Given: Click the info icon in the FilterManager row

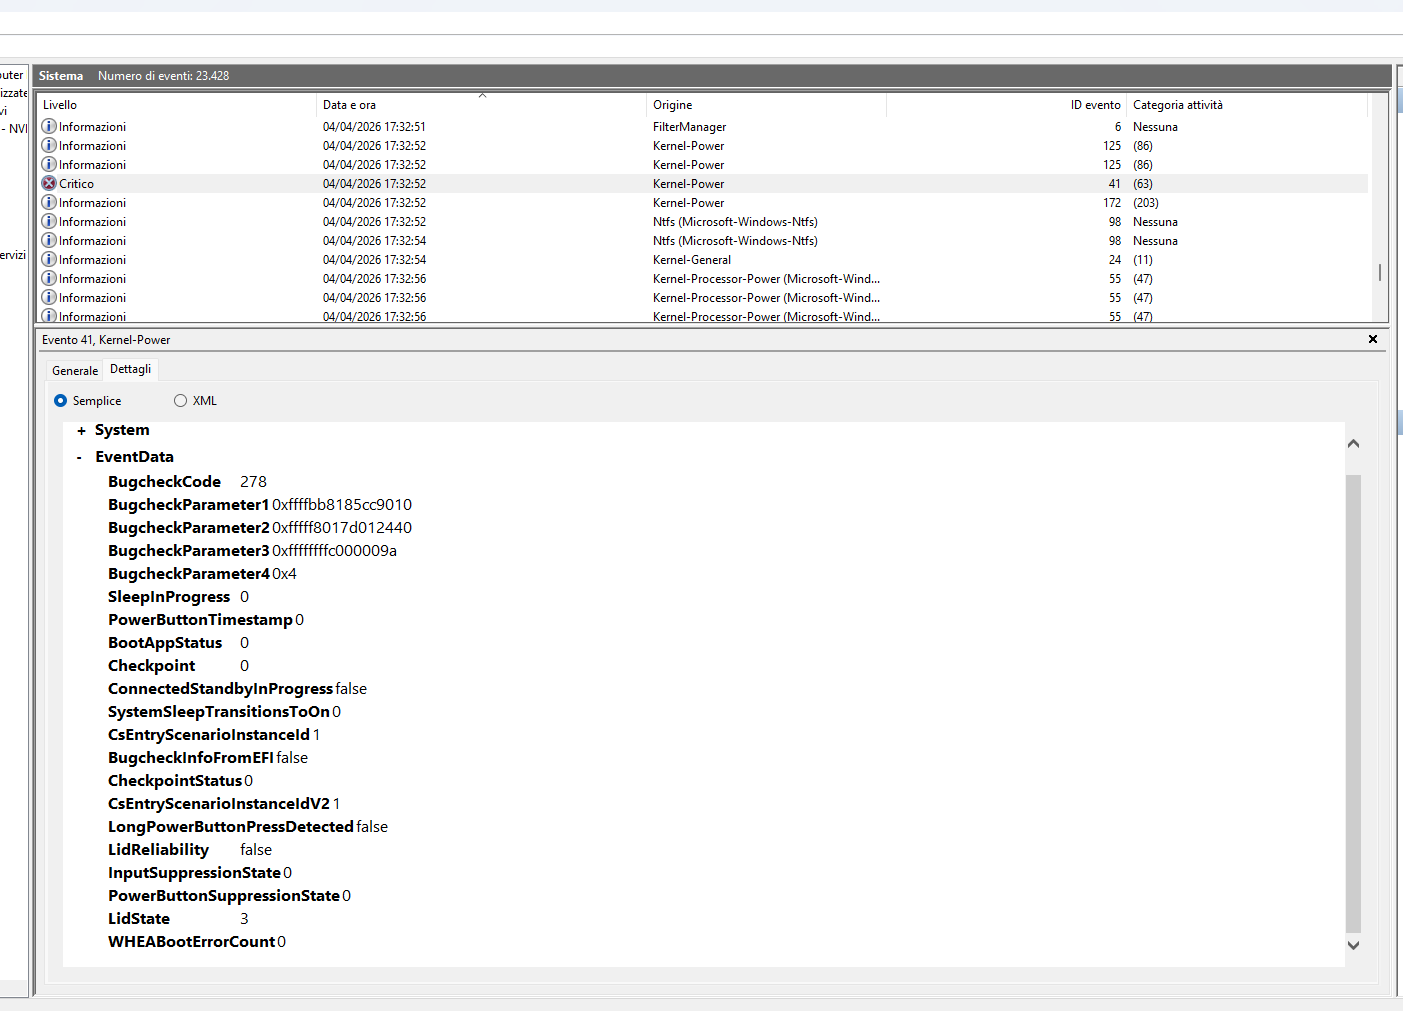Looking at the screenshot, I should pyautogui.click(x=49, y=127).
